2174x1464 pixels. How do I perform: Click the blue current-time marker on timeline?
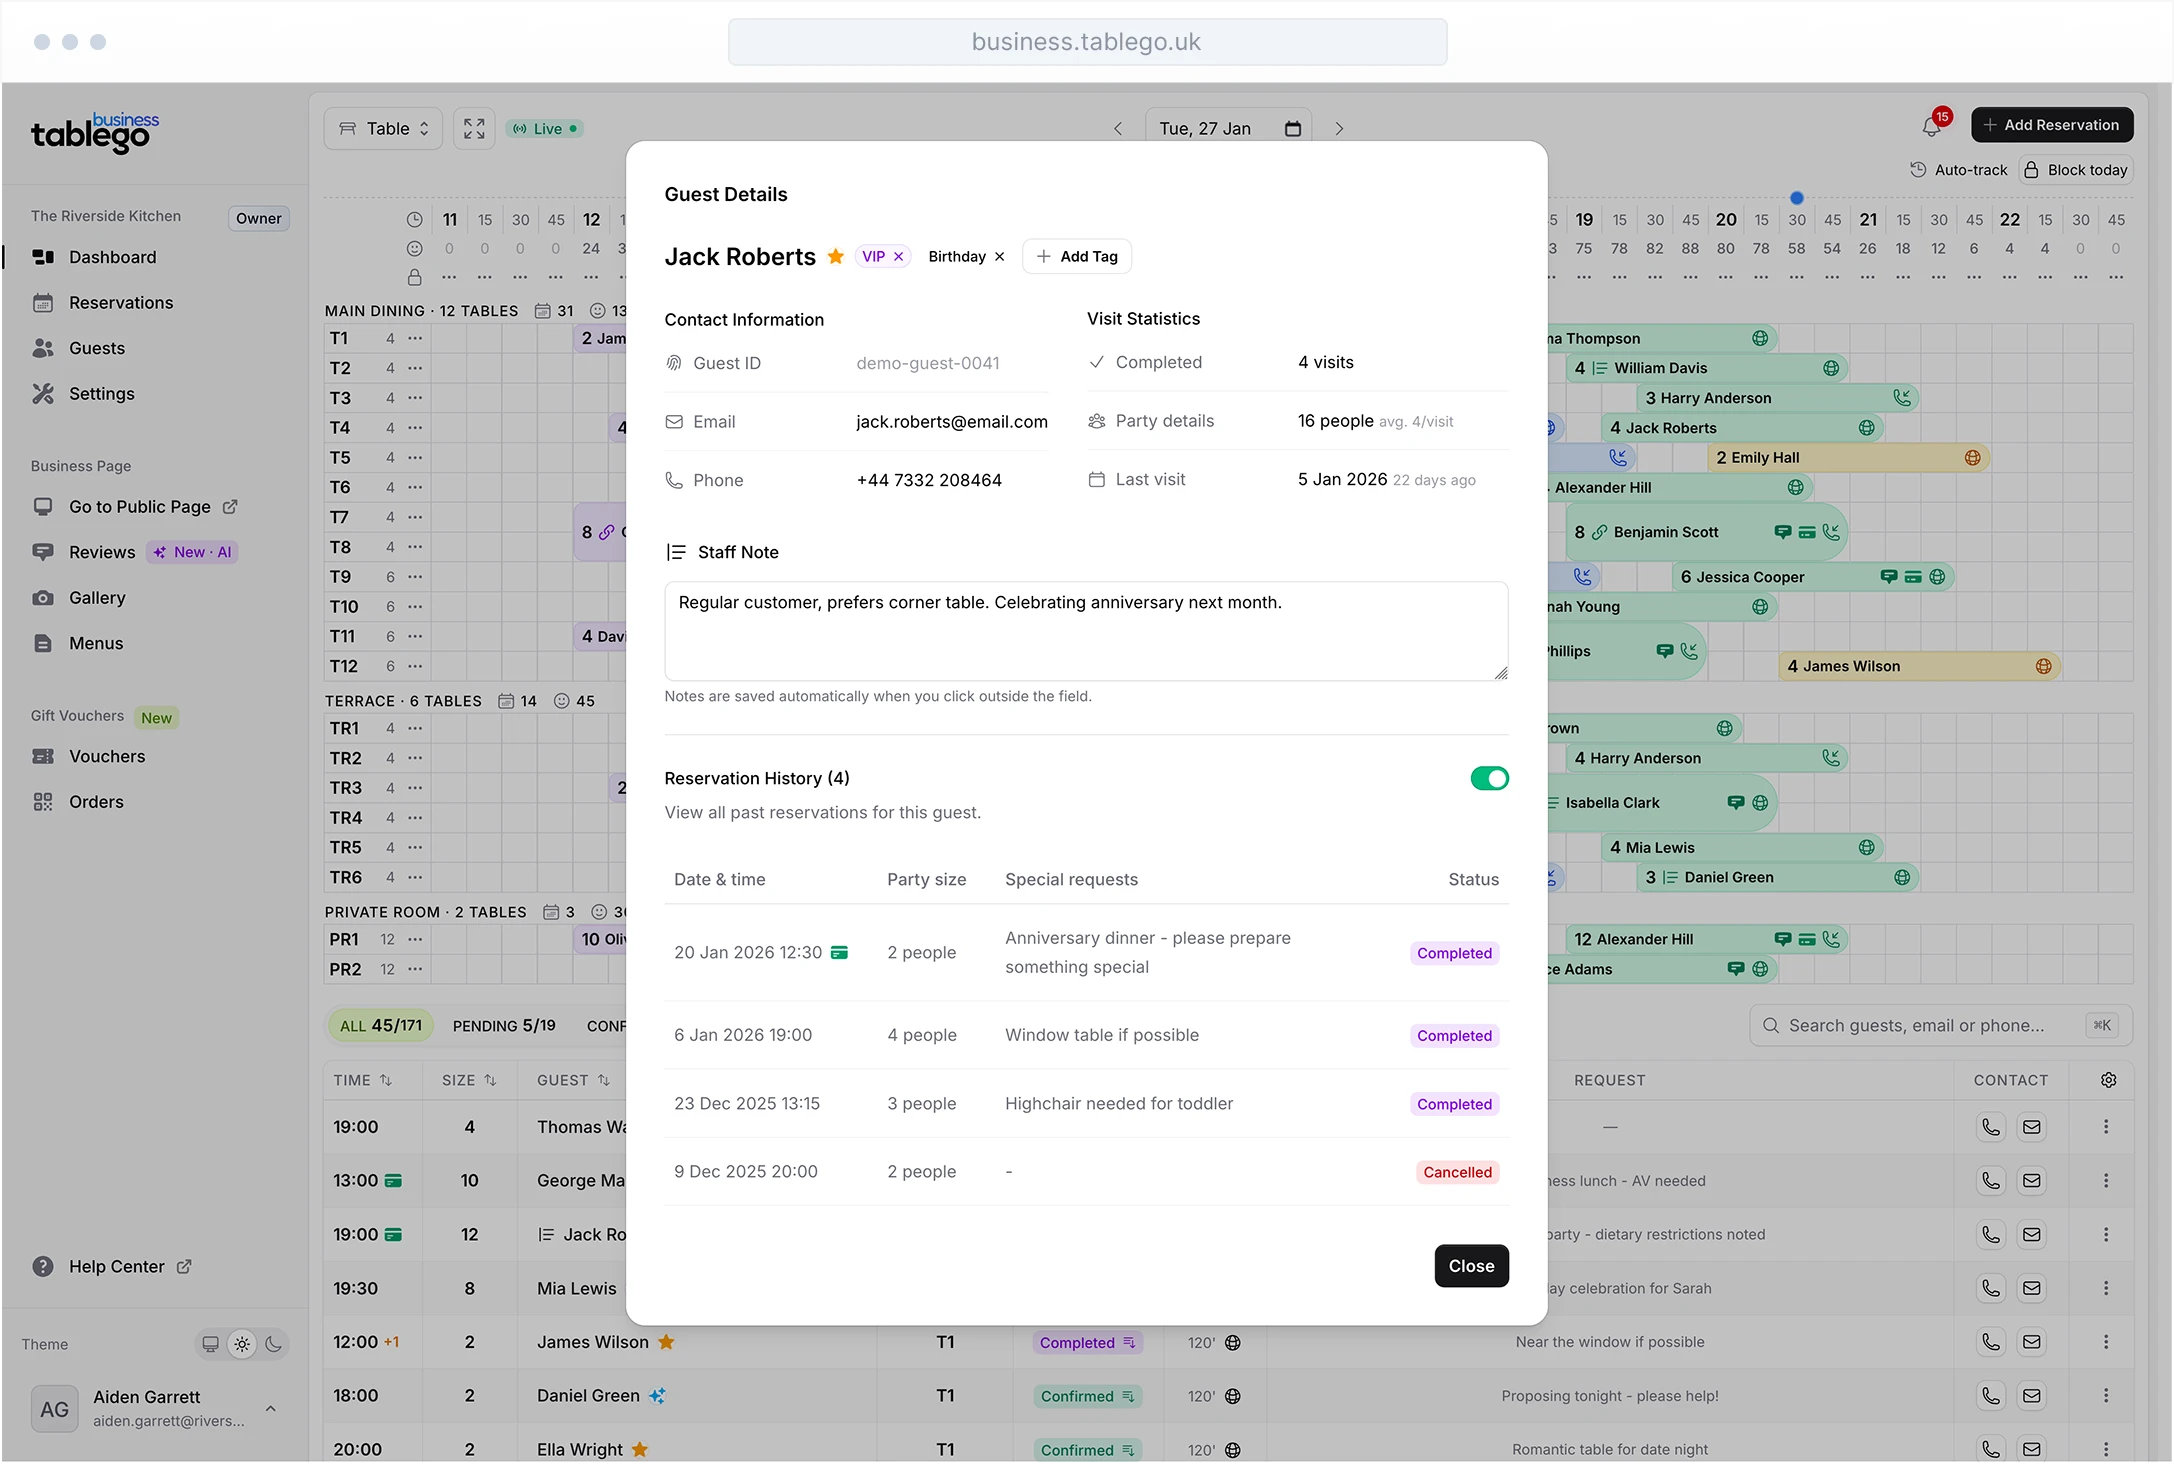coord(1796,198)
